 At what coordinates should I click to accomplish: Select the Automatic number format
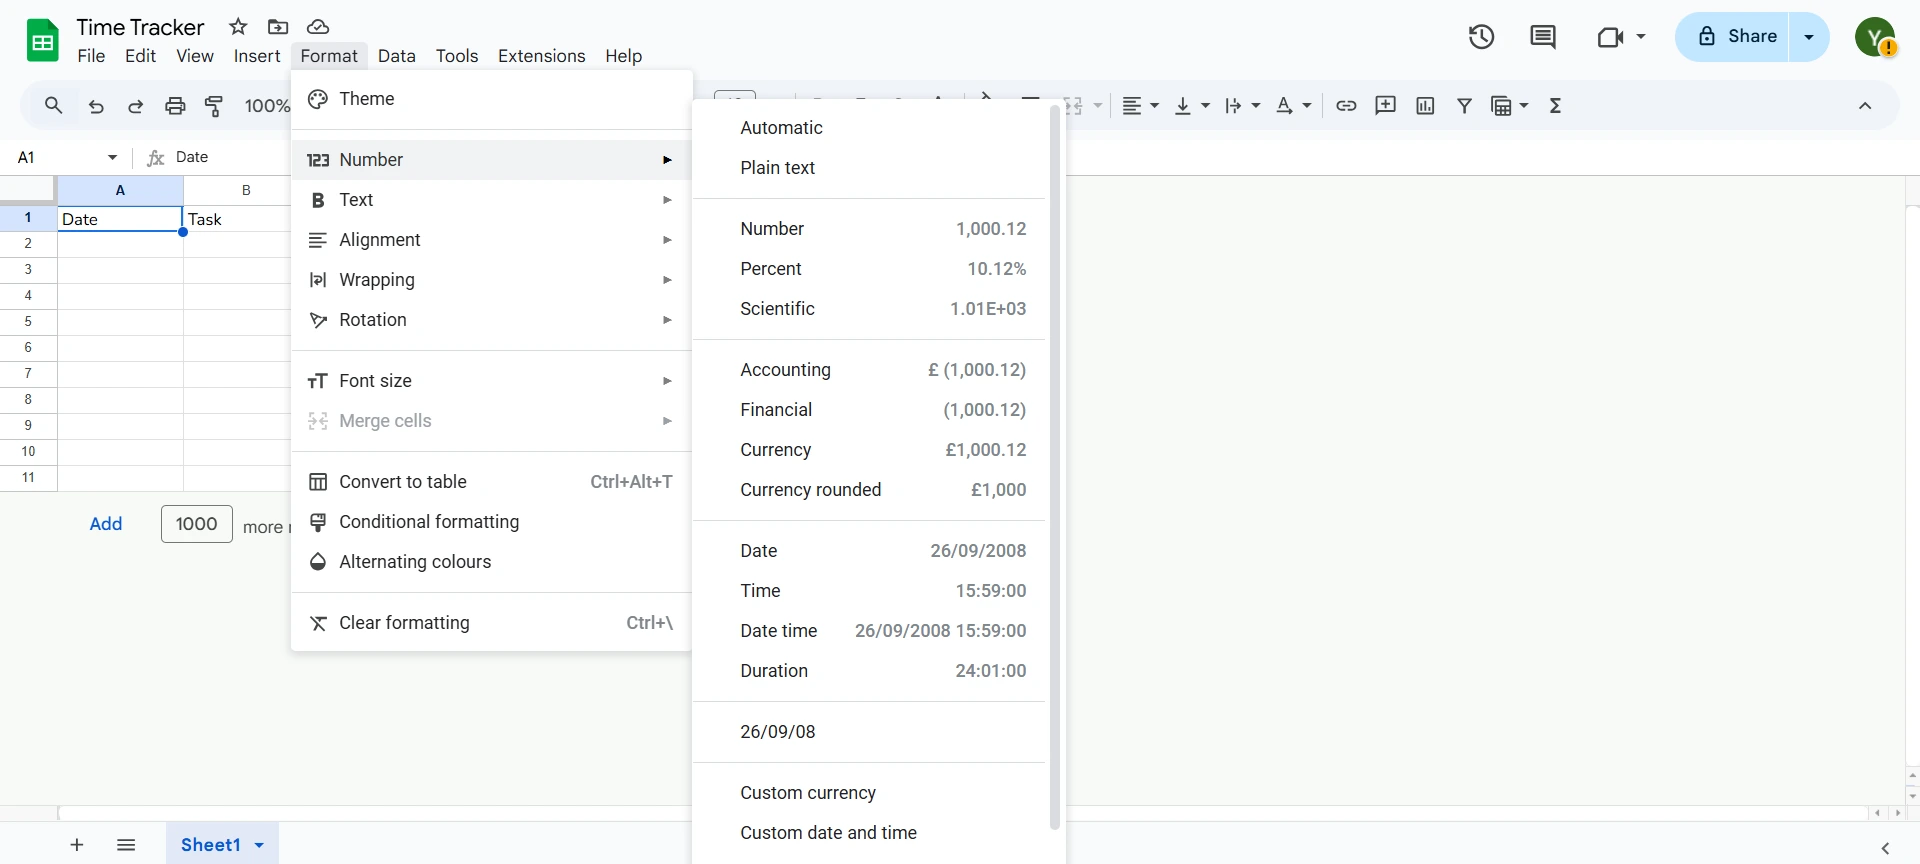(870, 128)
